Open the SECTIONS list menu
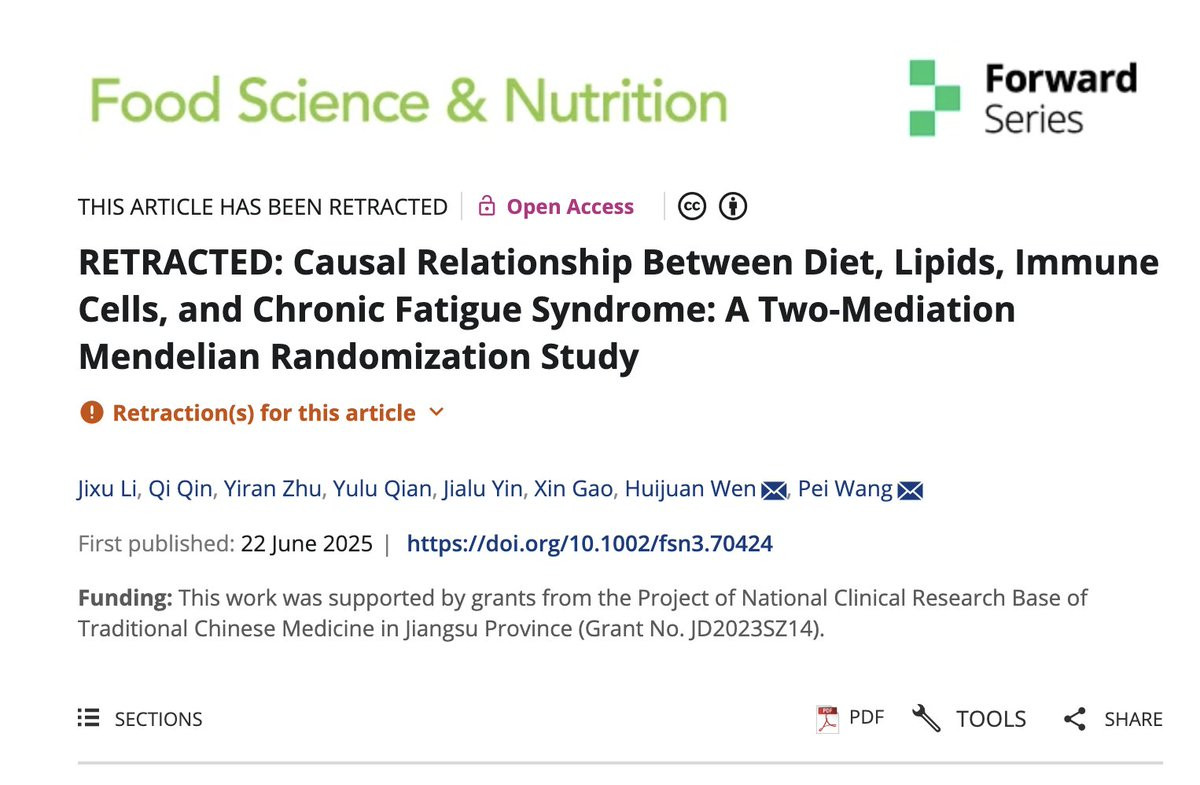Viewport: 1200px width, 785px height. [x=140, y=719]
